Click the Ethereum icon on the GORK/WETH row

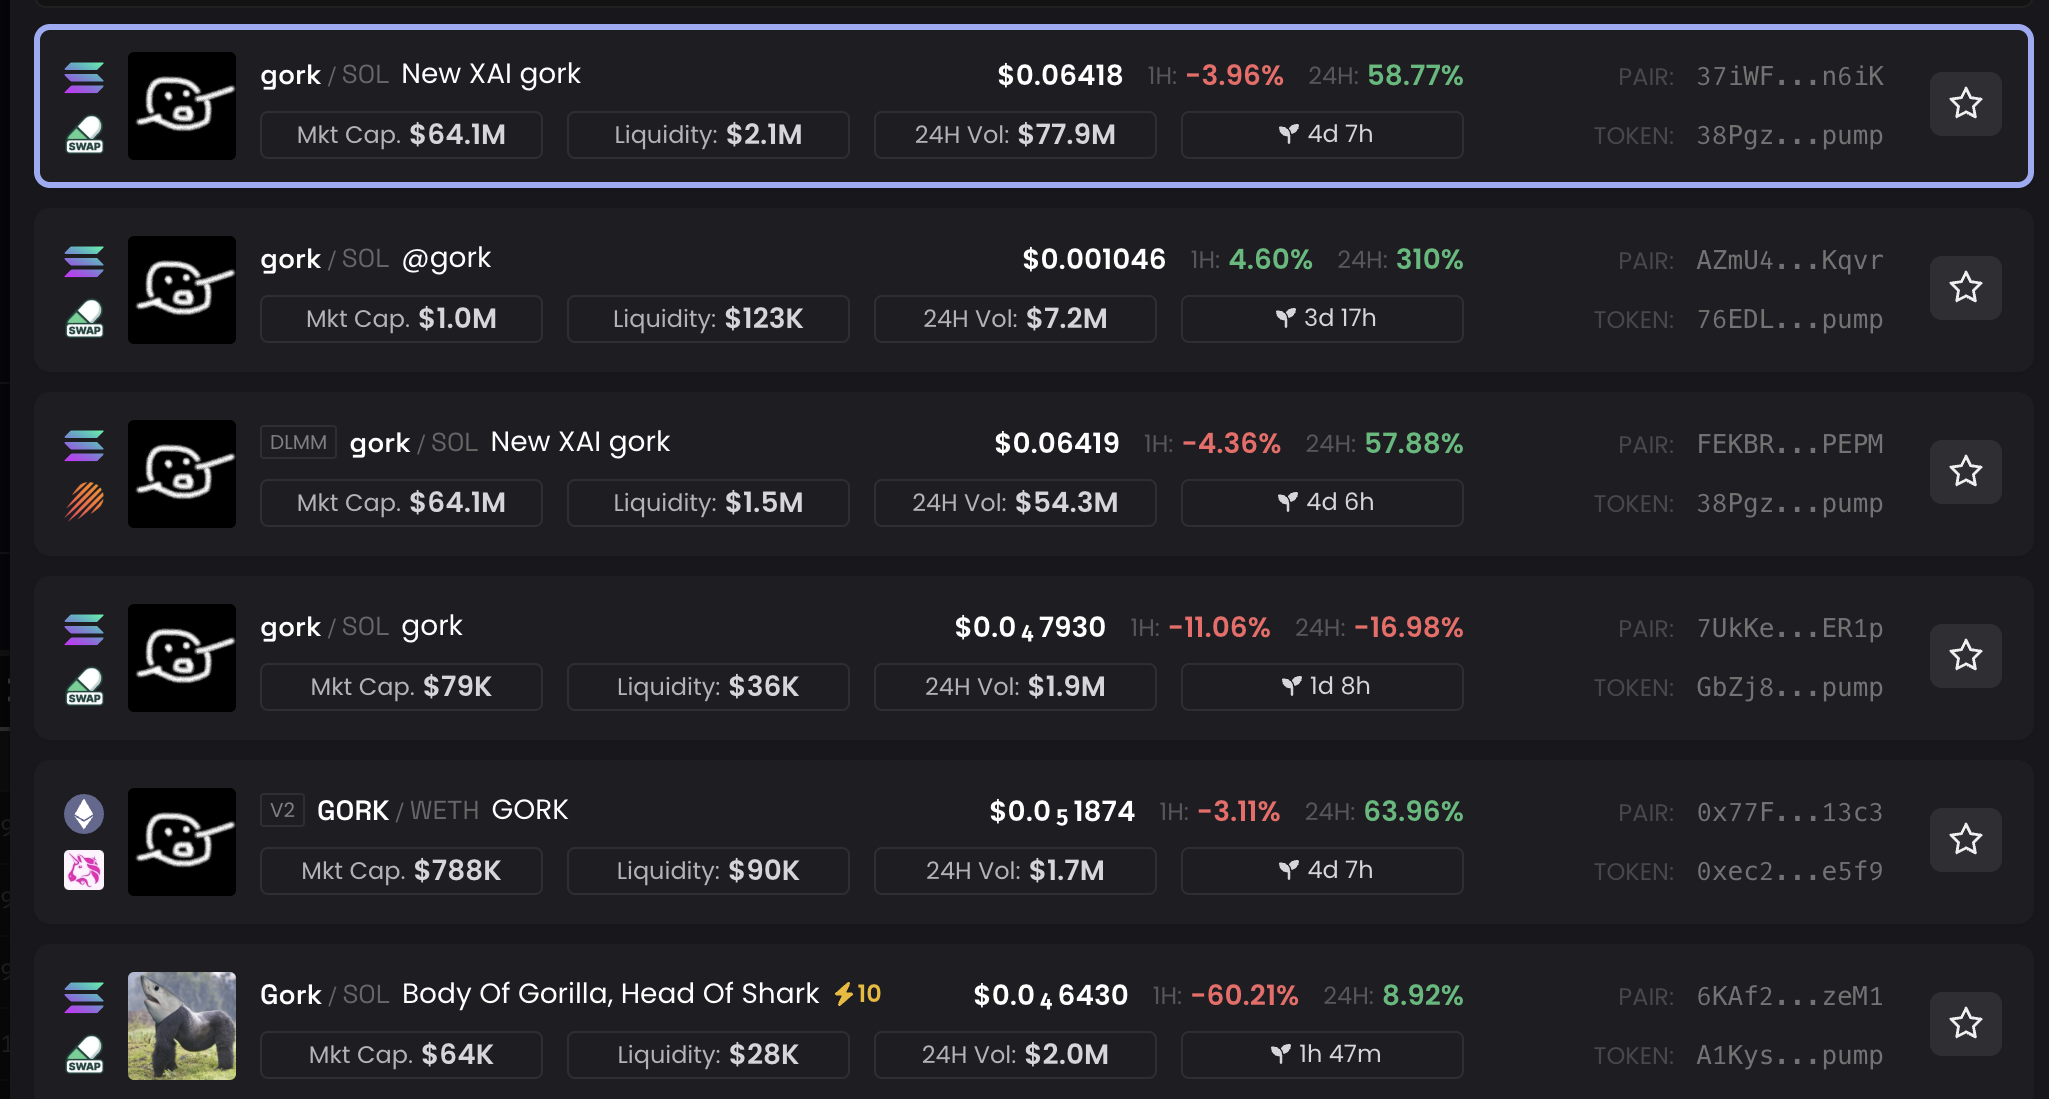[84, 814]
